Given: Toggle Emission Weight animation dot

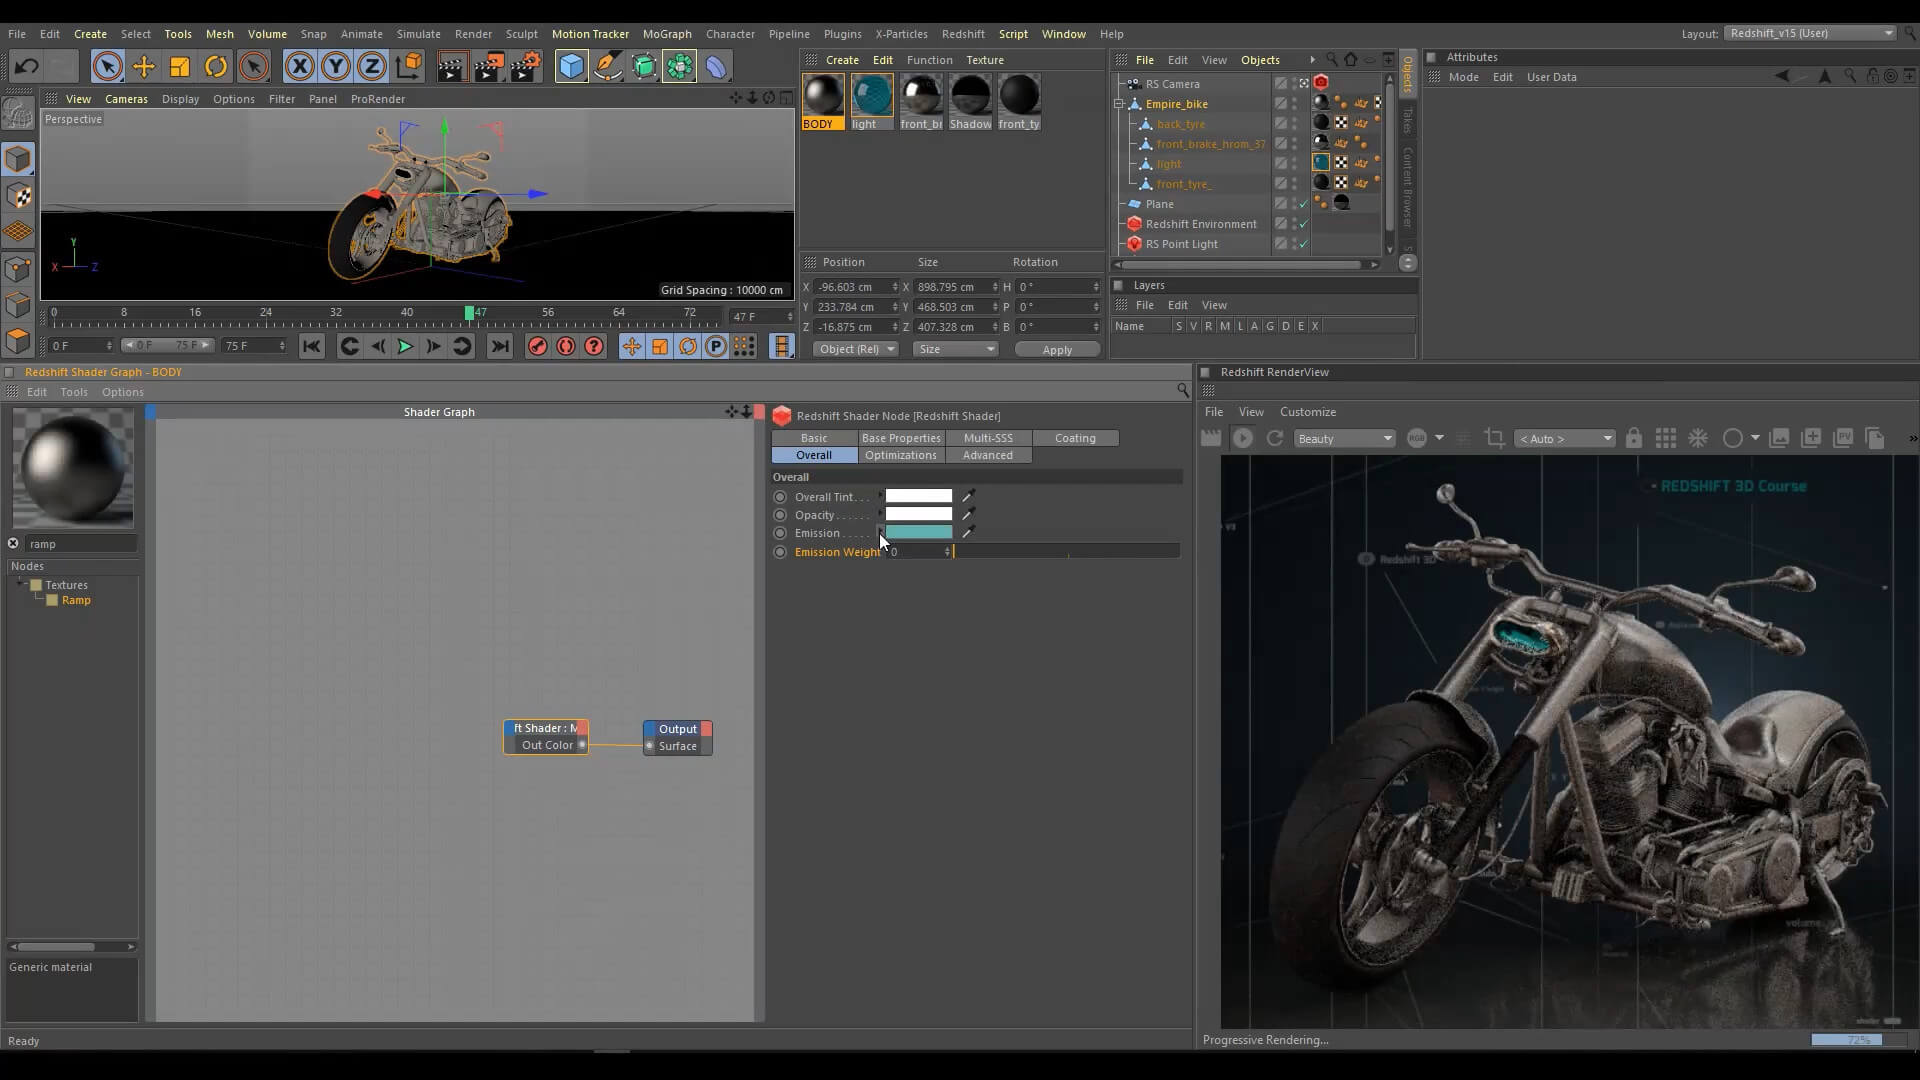Looking at the screenshot, I should [780, 552].
